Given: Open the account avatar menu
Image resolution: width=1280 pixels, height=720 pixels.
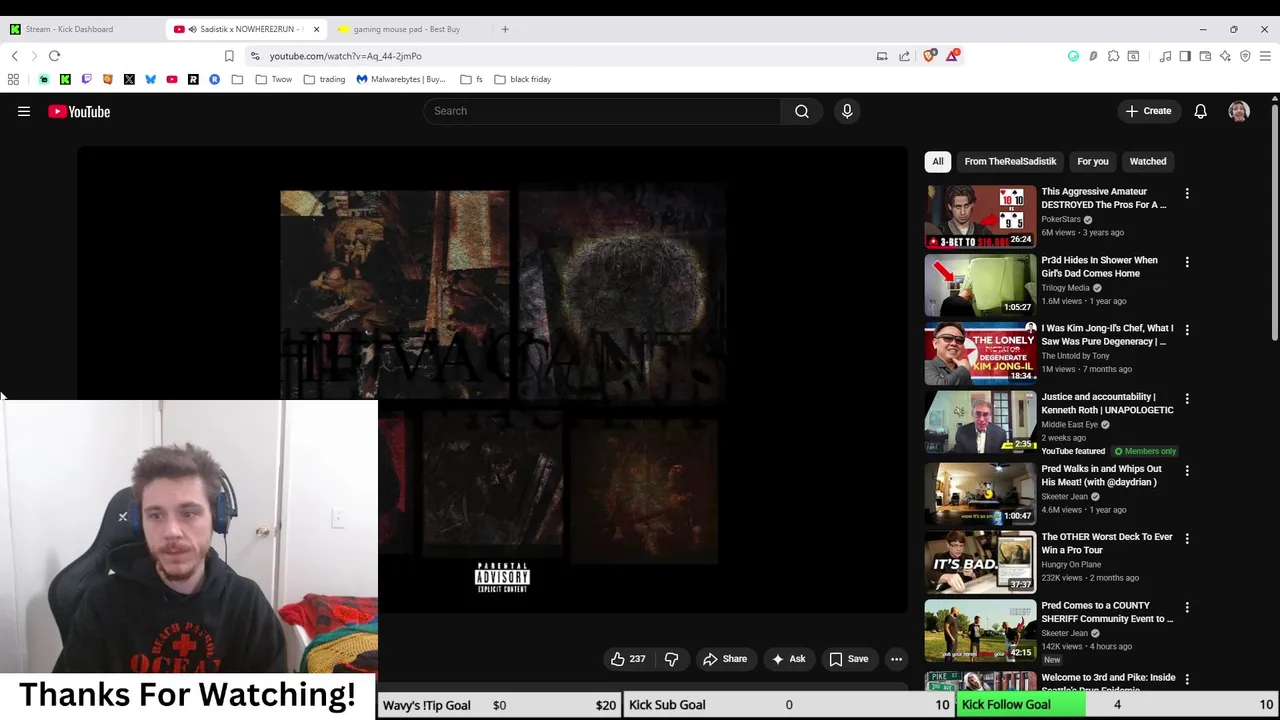Looking at the screenshot, I should coord(1239,111).
